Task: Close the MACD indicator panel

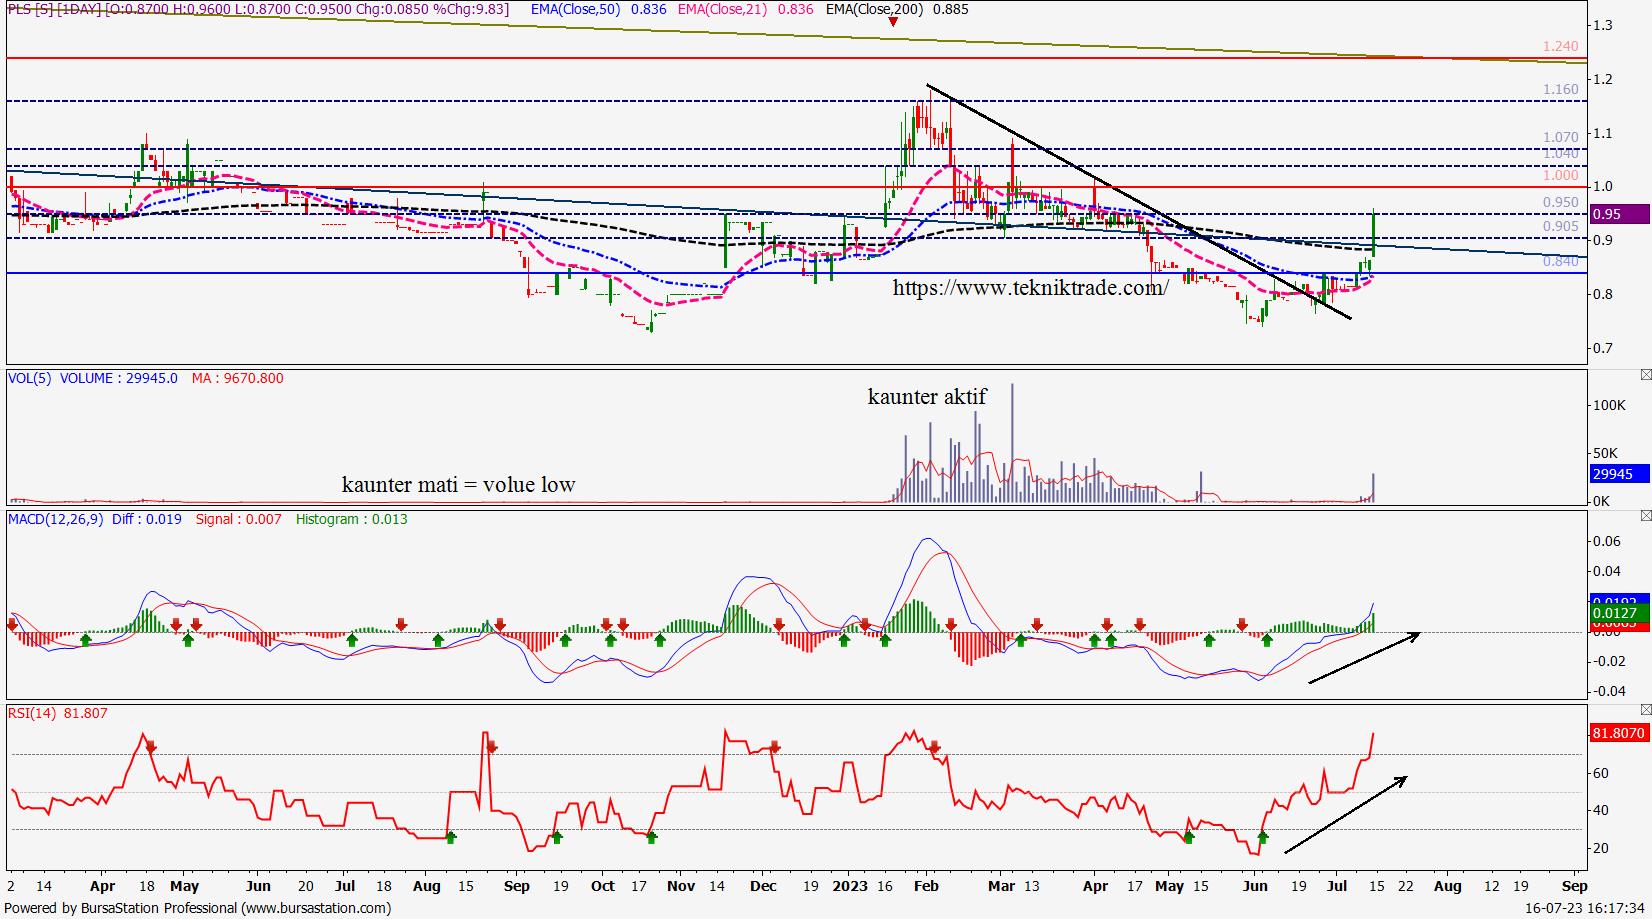Action: click(1646, 516)
